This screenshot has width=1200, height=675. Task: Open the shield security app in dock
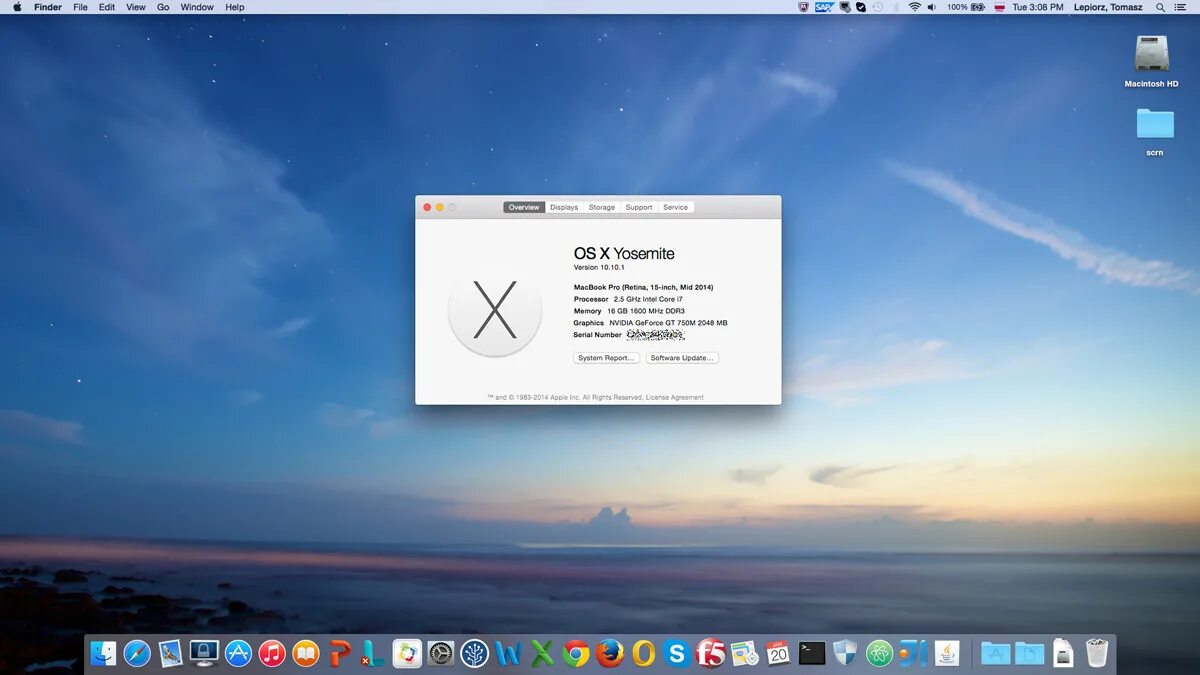(846, 654)
